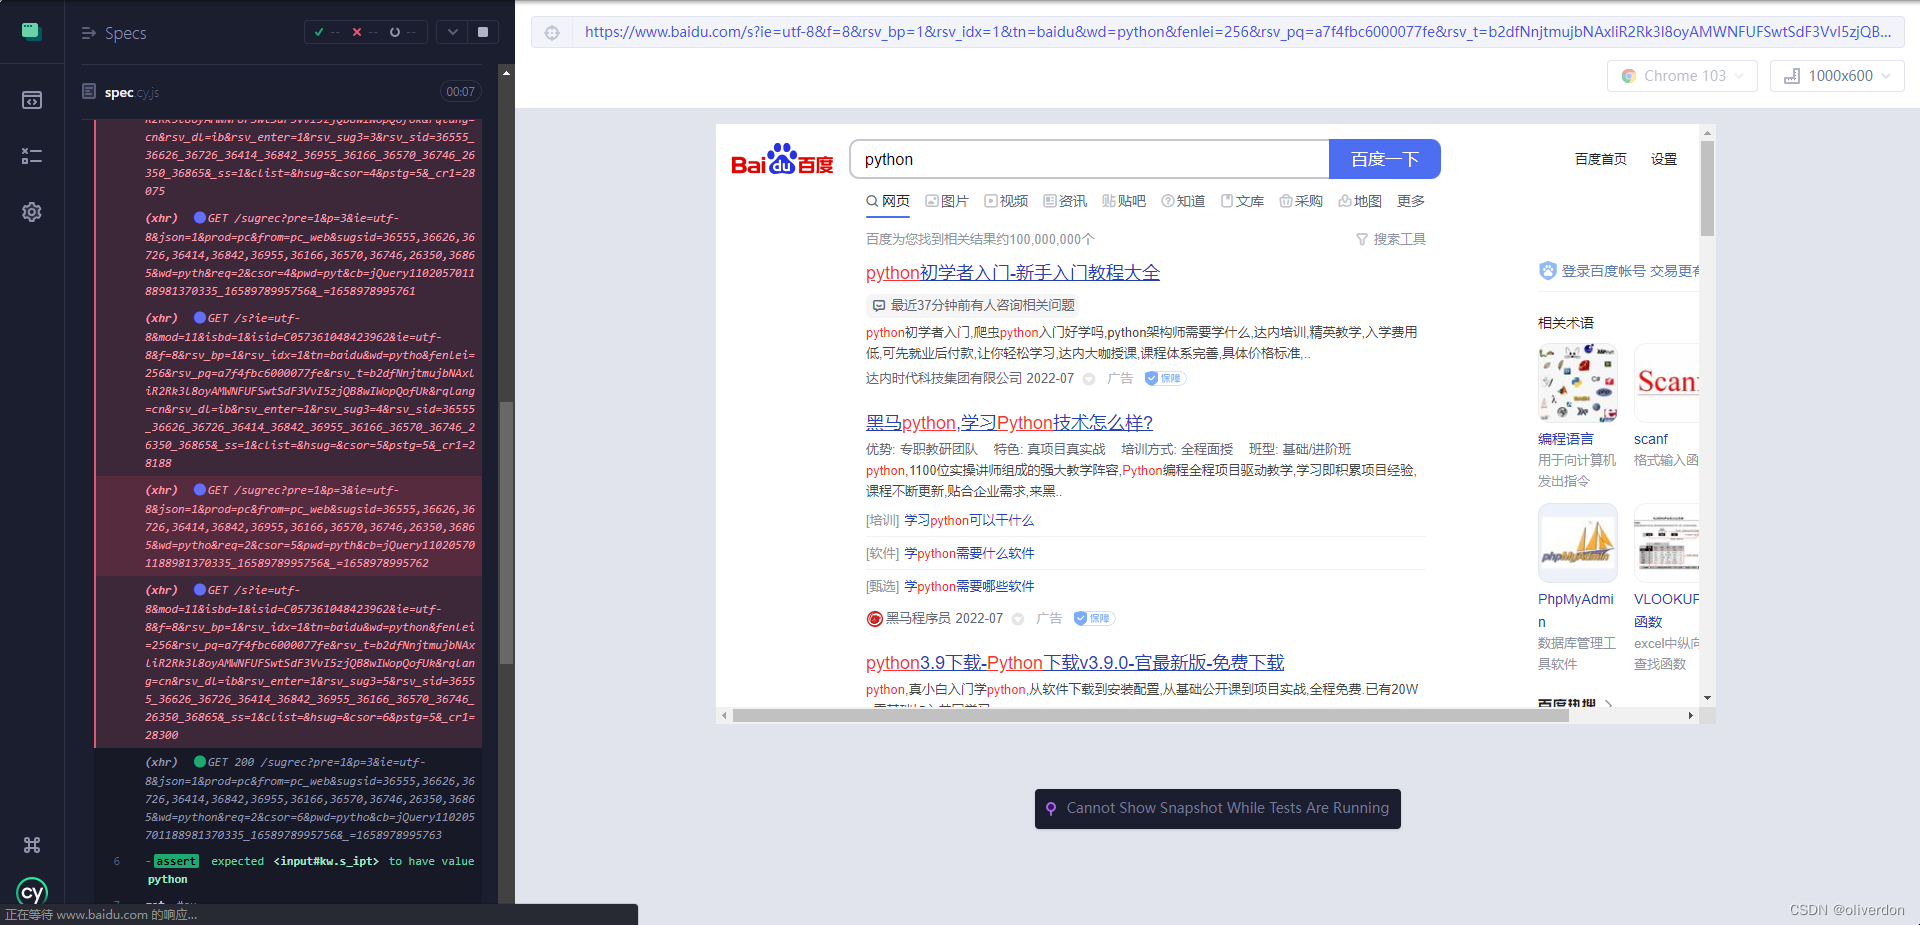Click 保障 badge on 黑马程序员 ad

point(1093,618)
